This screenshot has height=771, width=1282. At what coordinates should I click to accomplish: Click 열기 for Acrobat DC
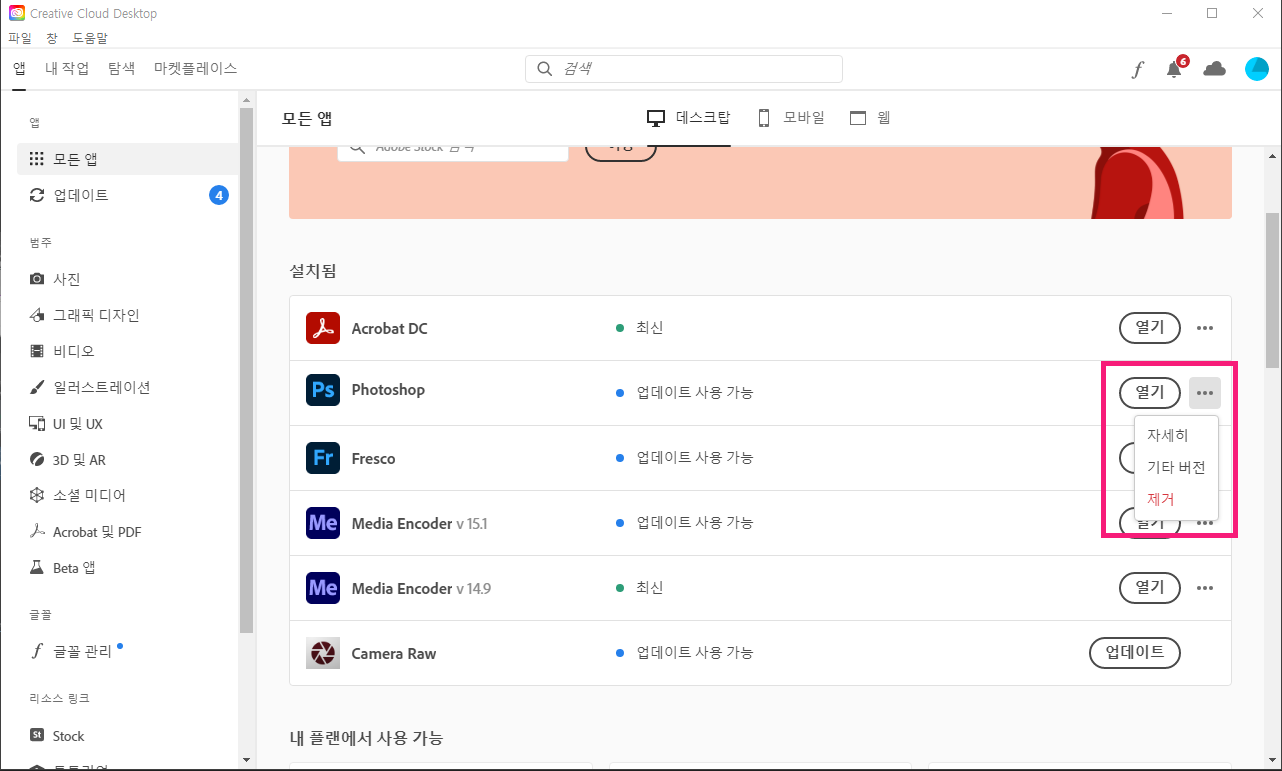click(1150, 328)
